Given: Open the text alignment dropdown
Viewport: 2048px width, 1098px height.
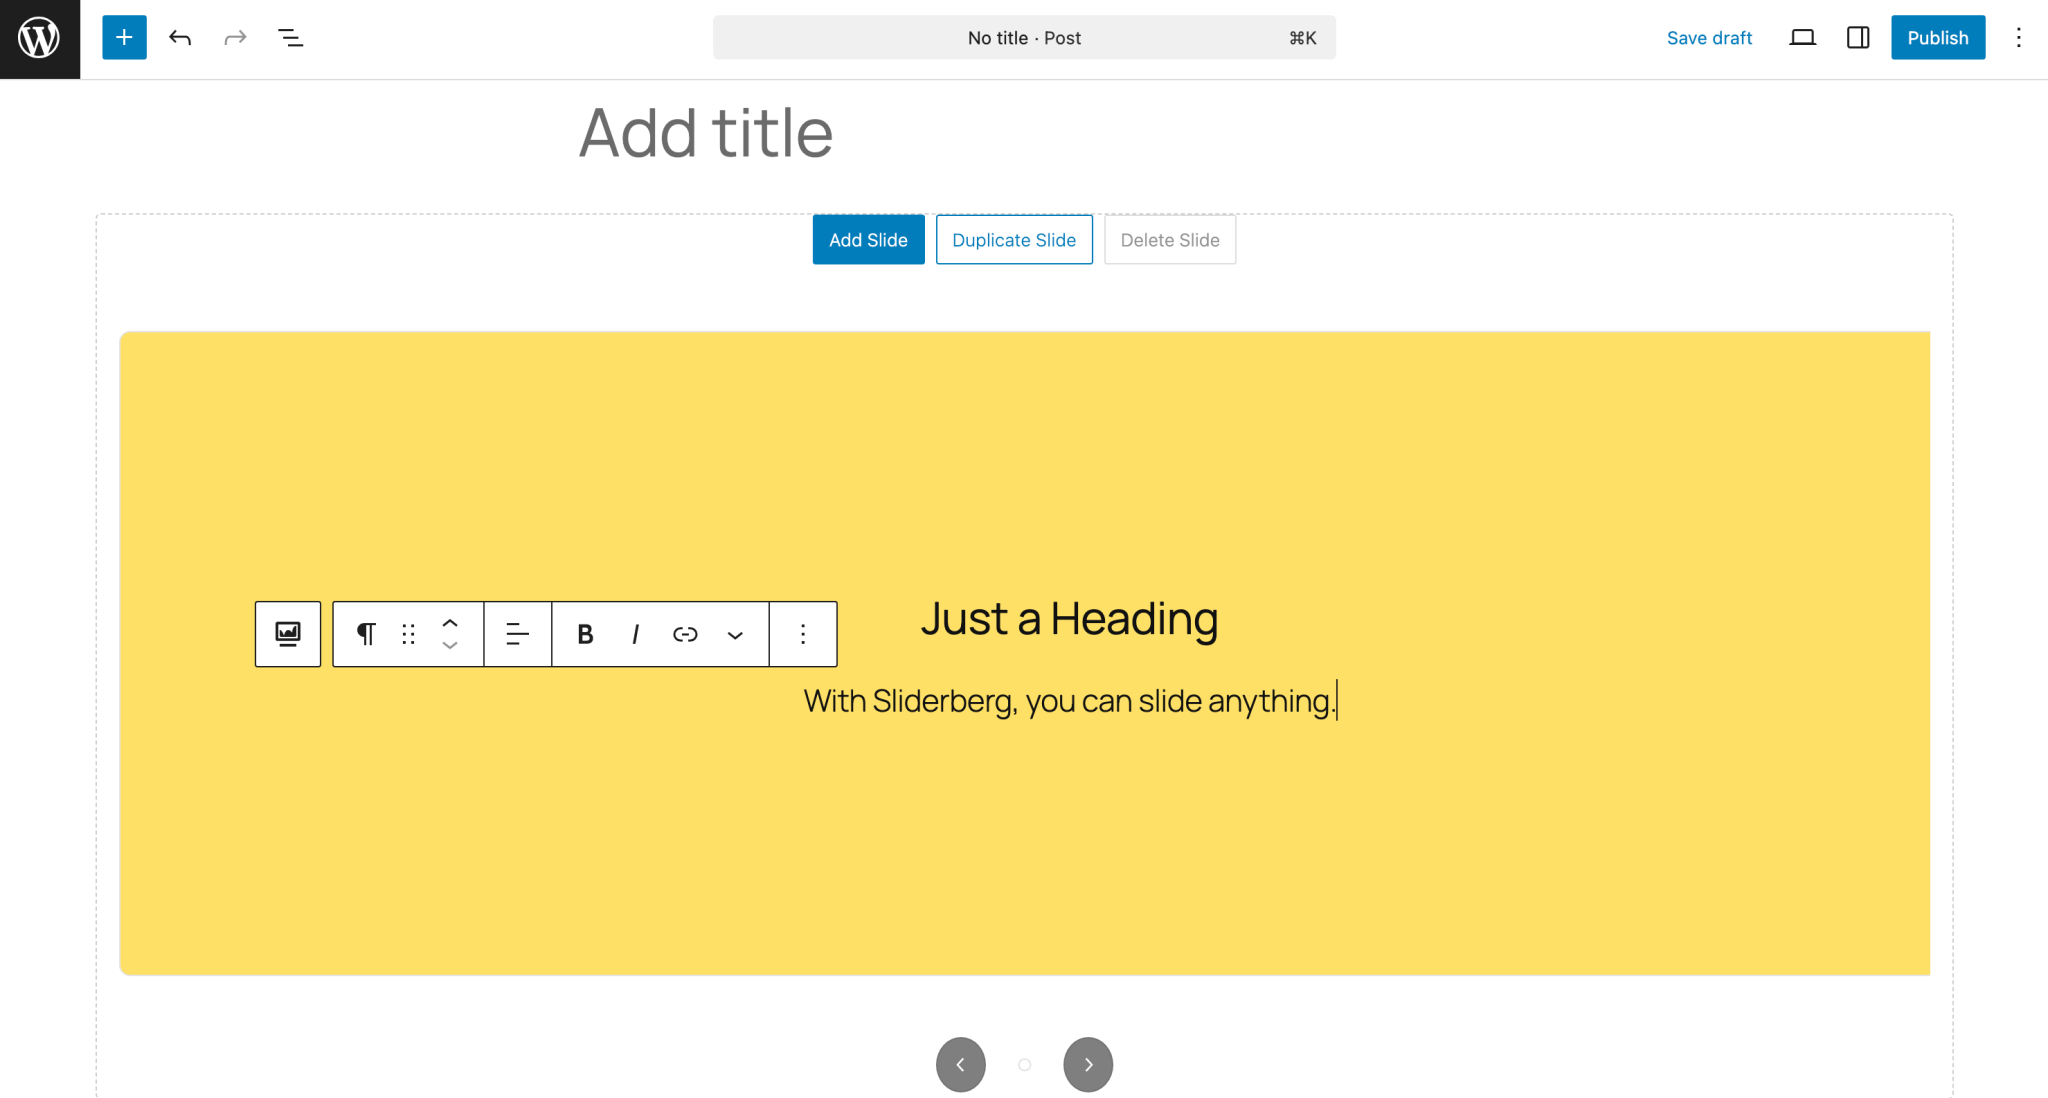Looking at the screenshot, I should [x=517, y=633].
